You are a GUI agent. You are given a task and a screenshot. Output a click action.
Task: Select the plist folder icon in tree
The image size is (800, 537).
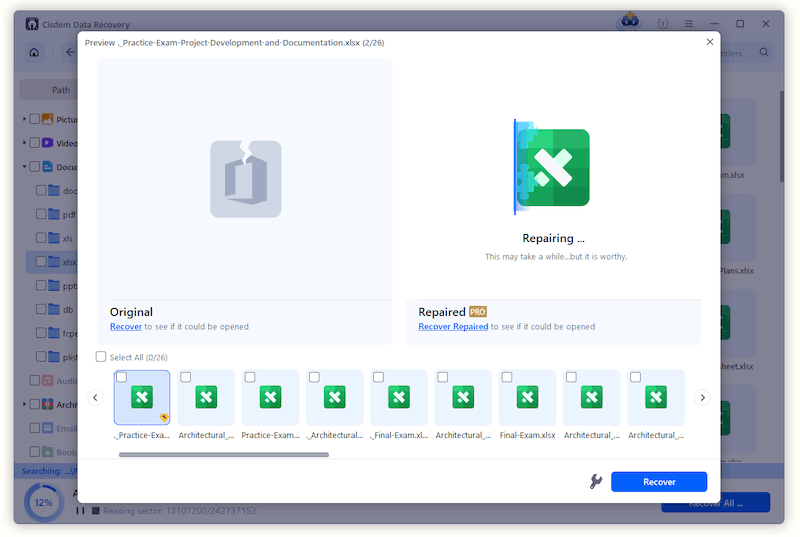pyautogui.click(x=54, y=357)
